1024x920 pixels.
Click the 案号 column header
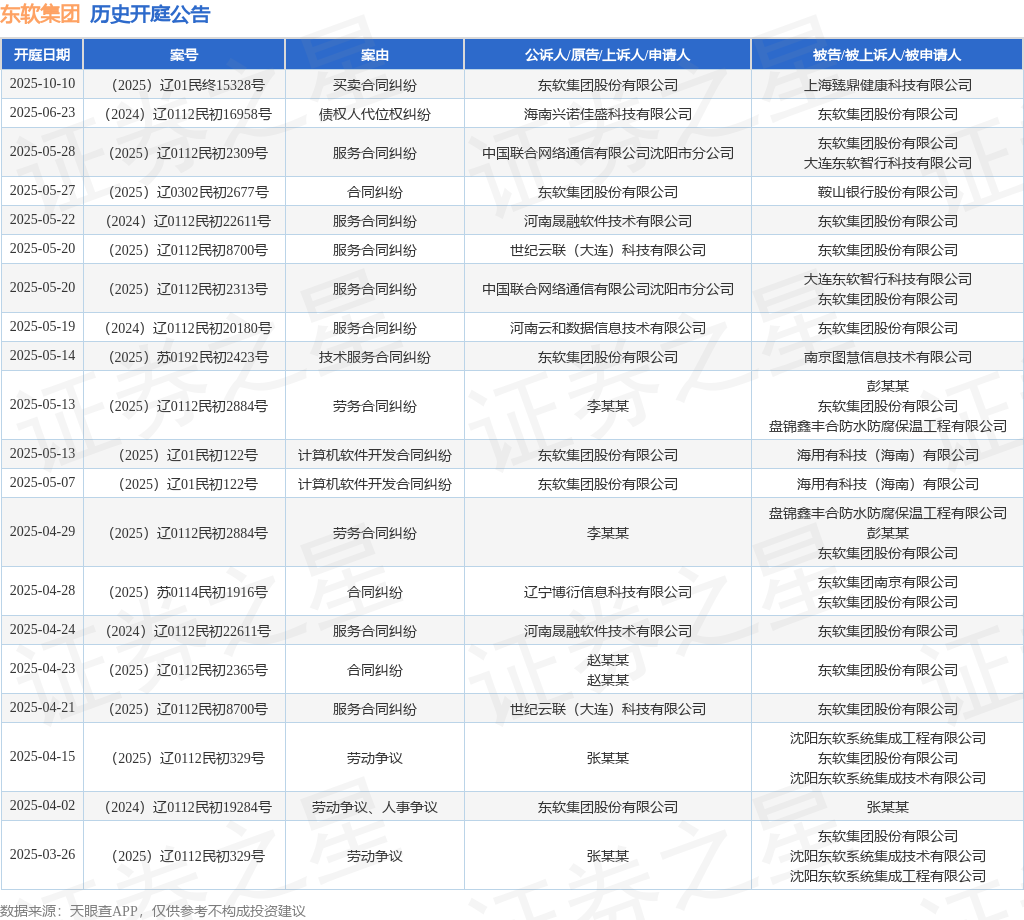click(x=184, y=55)
